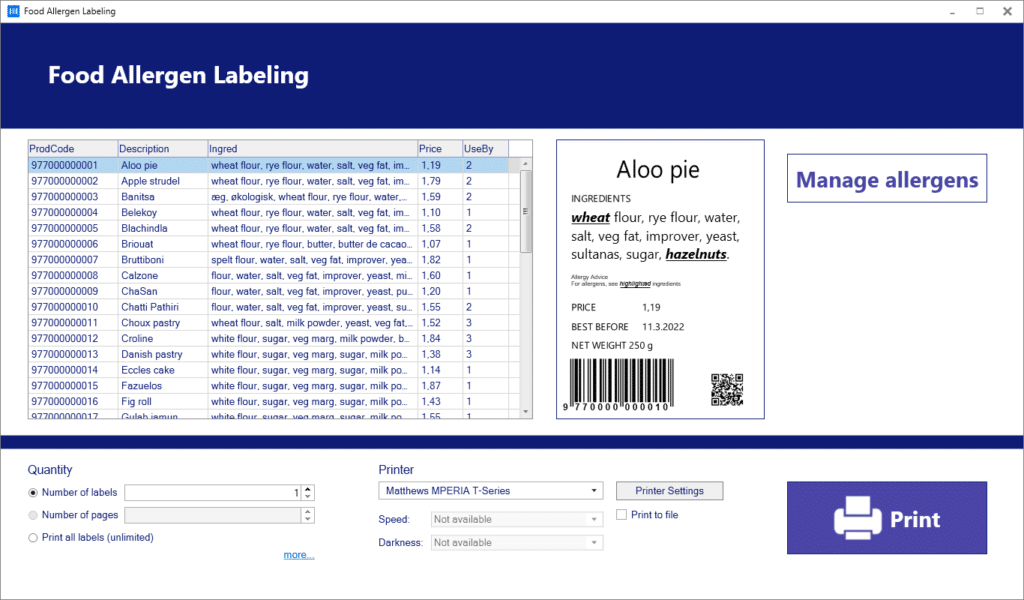Click product code 977000000008
Viewport: 1024px width, 600px height.
pyautogui.click(x=65, y=276)
